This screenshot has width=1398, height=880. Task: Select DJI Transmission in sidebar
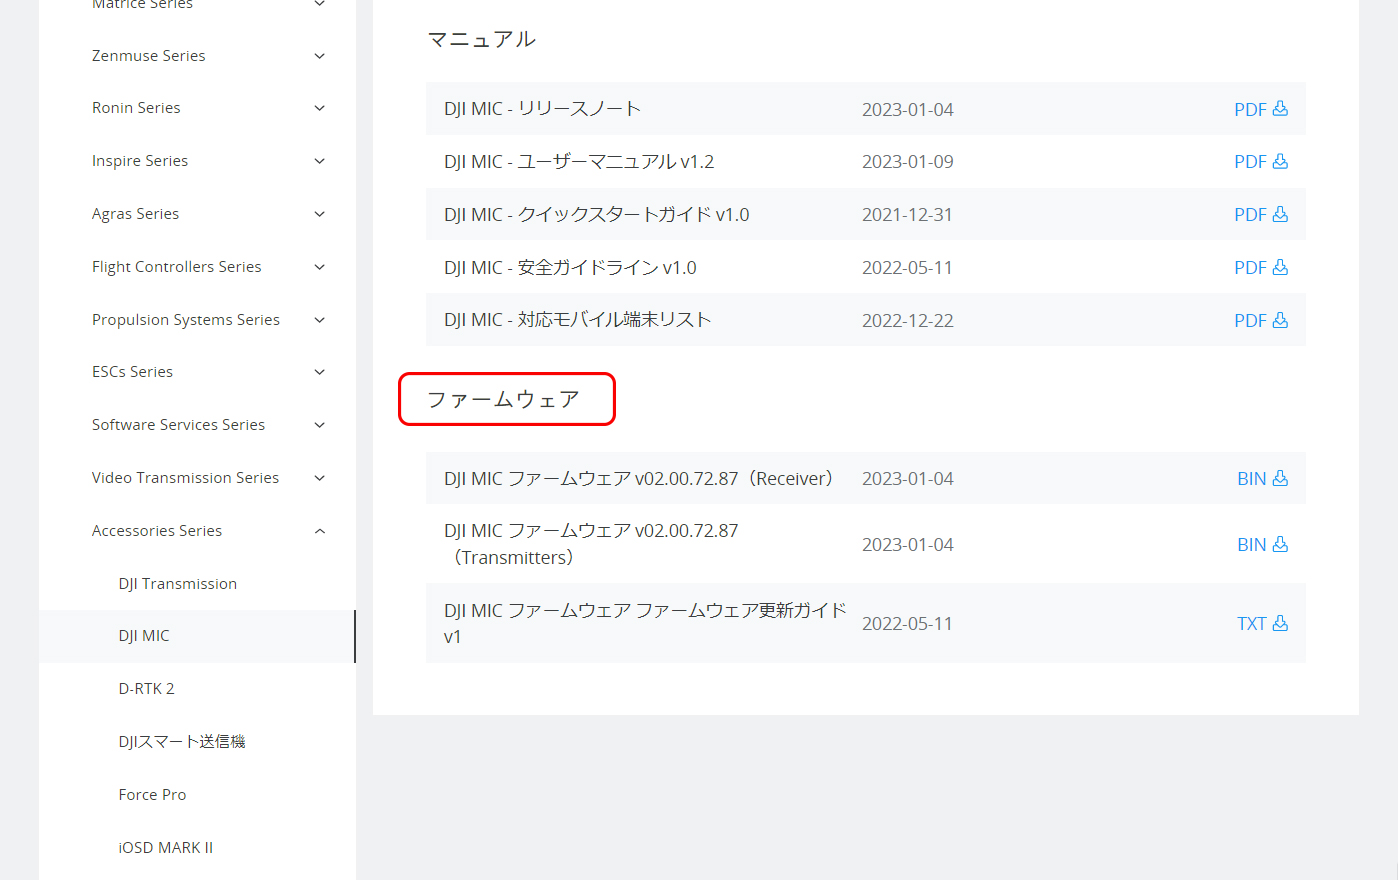point(177,584)
